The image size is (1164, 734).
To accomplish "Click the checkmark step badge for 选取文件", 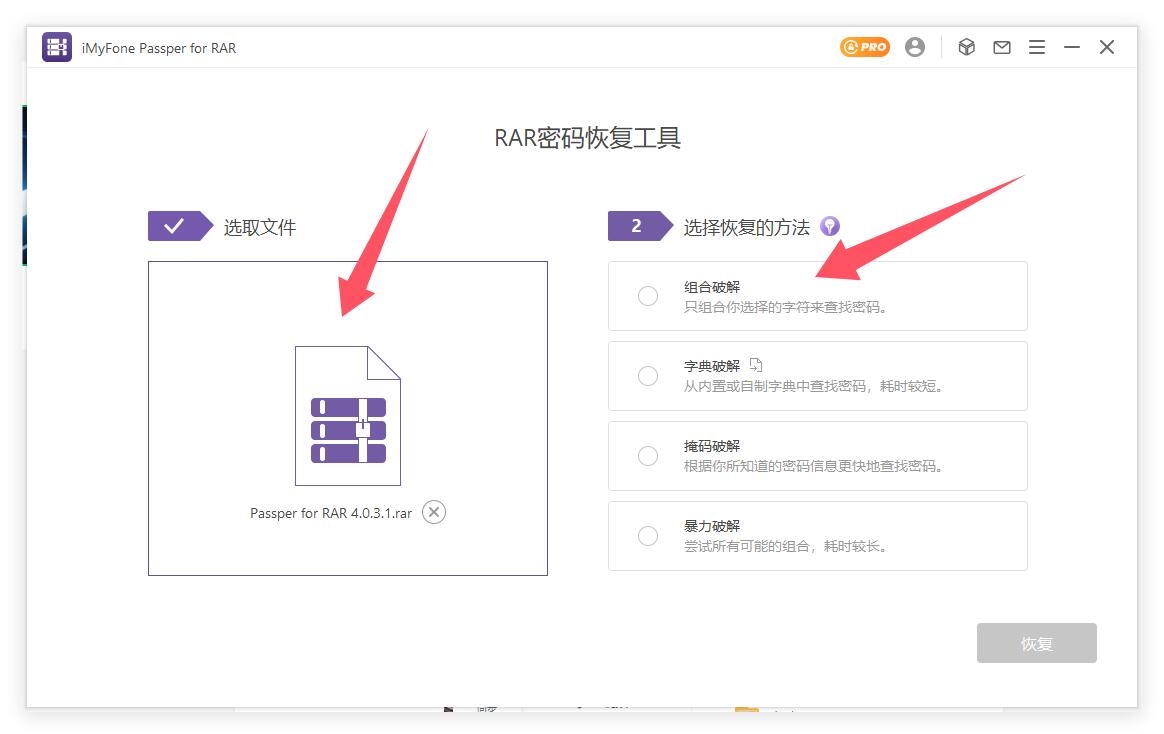I will (180, 226).
